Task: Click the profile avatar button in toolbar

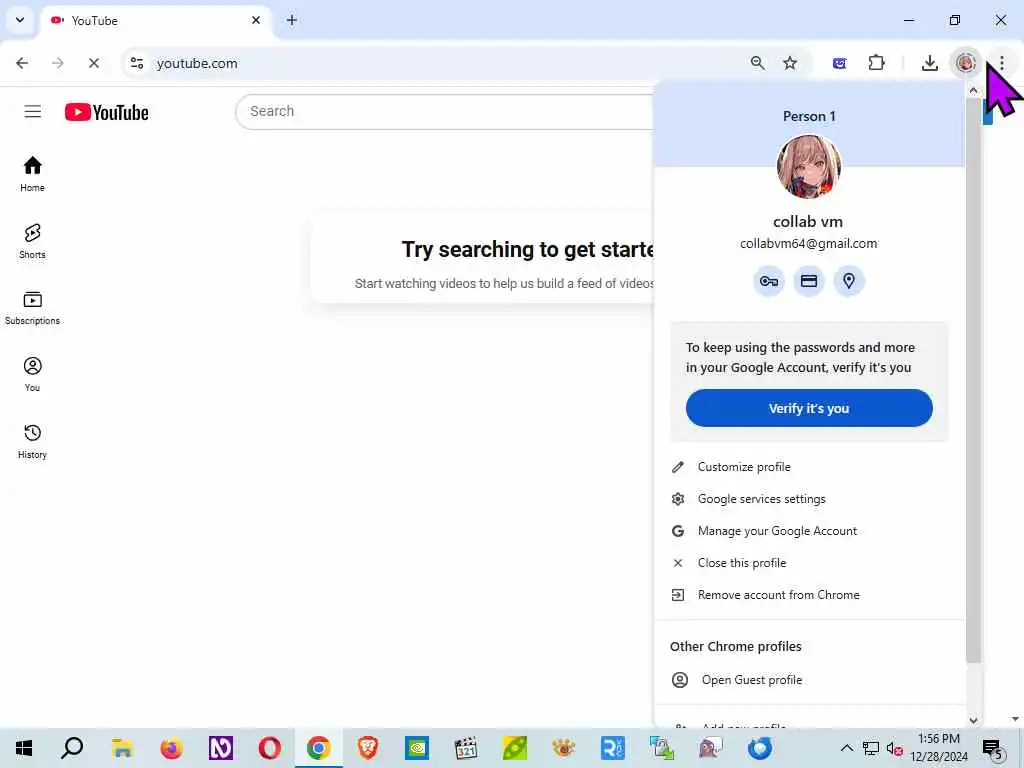Action: (966, 63)
